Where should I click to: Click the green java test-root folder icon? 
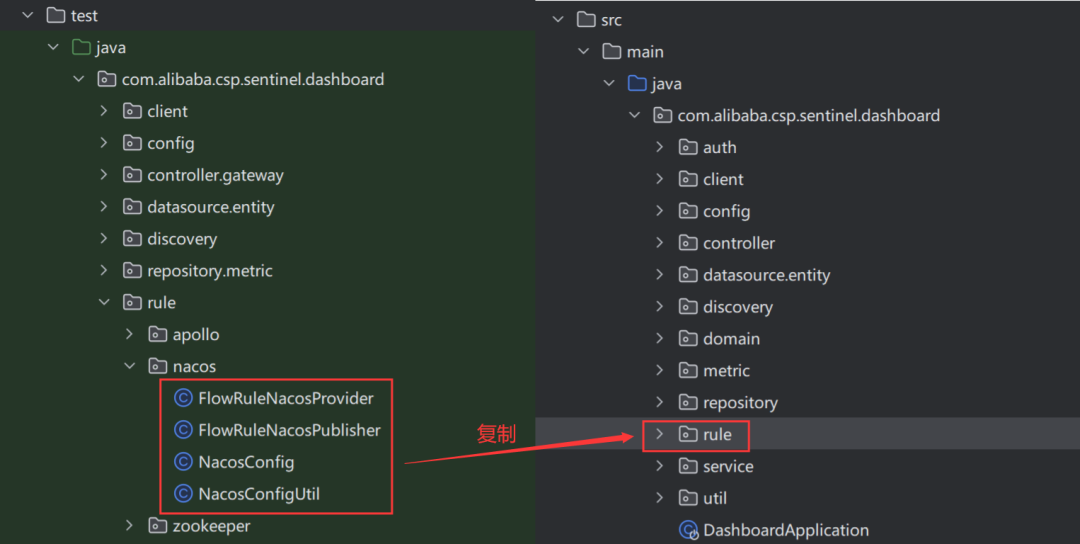(81, 48)
